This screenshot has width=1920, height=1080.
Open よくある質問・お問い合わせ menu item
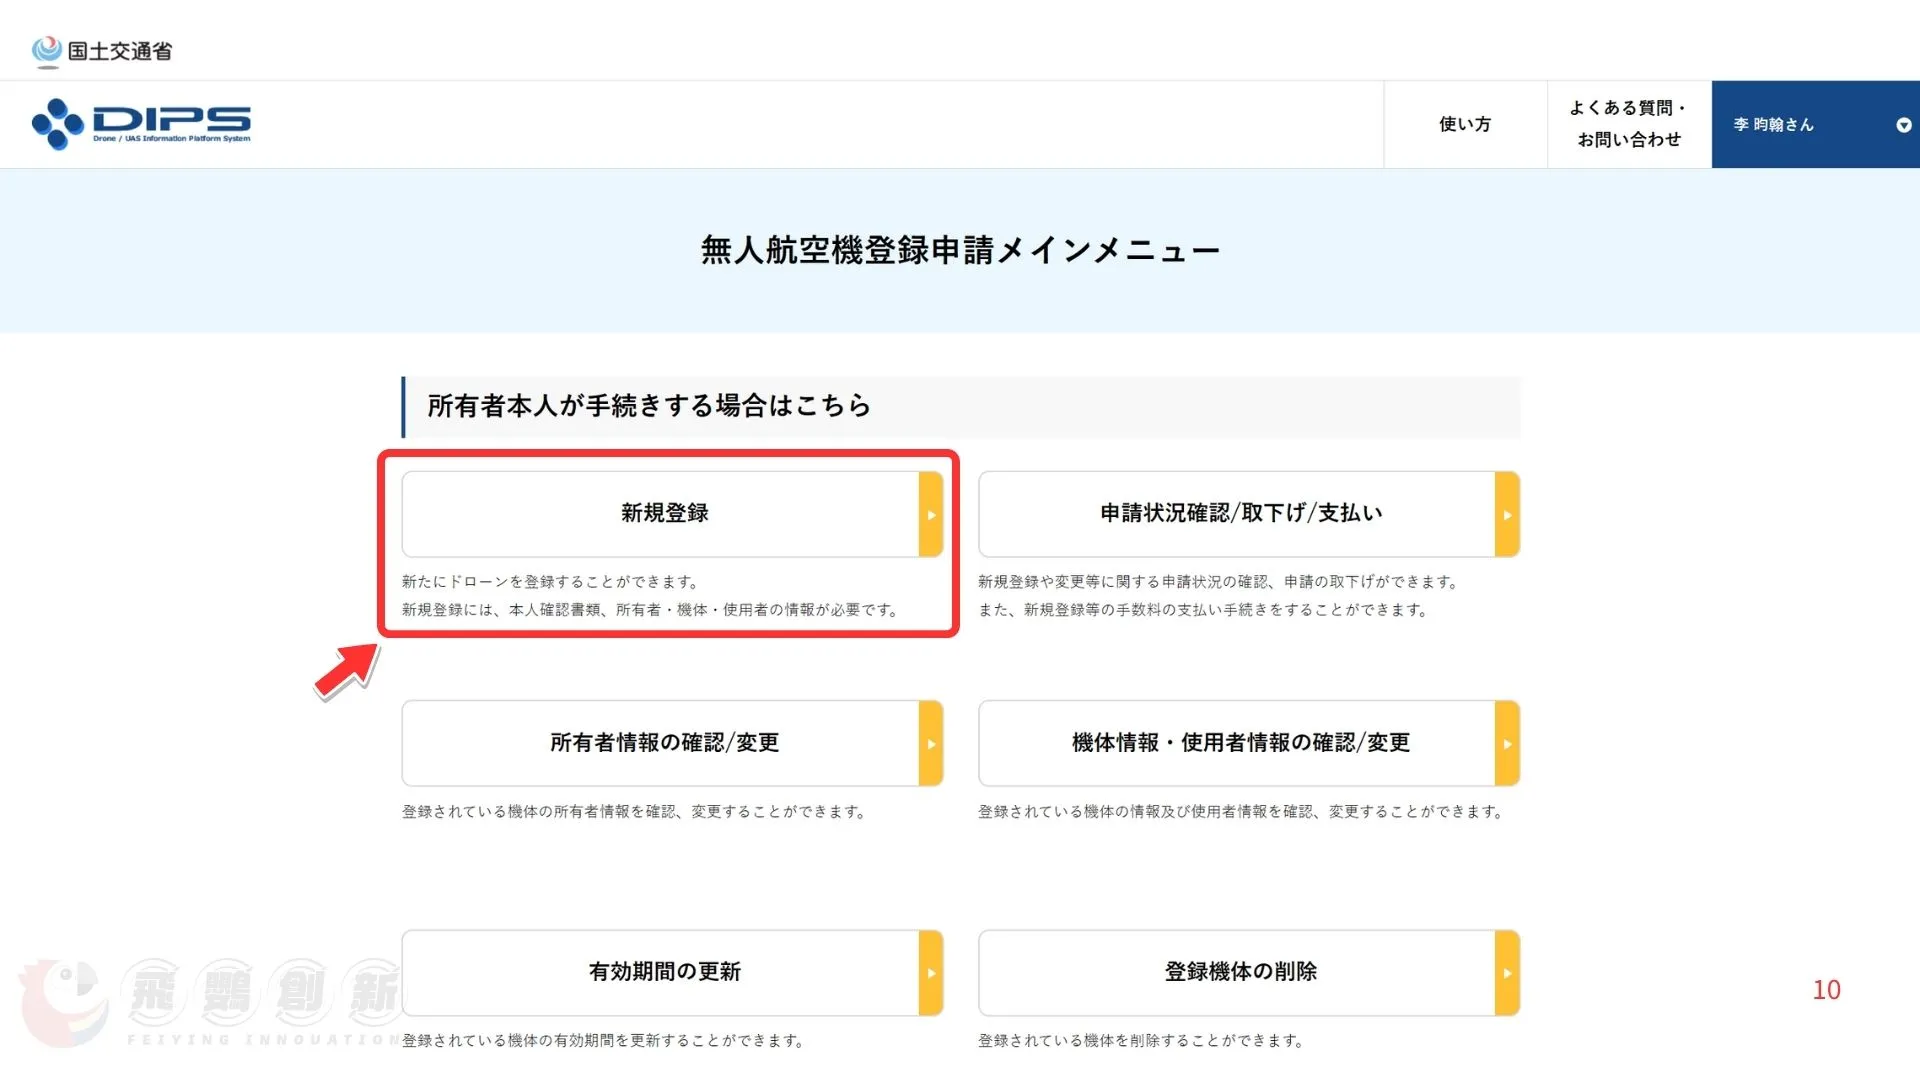click(1629, 124)
